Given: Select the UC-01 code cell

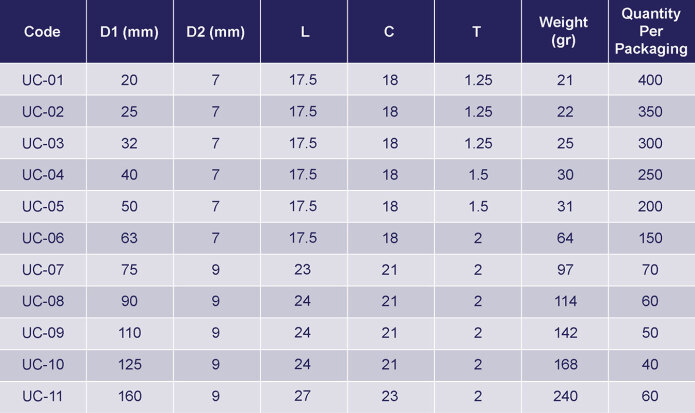Looking at the screenshot, I should coord(43,79).
